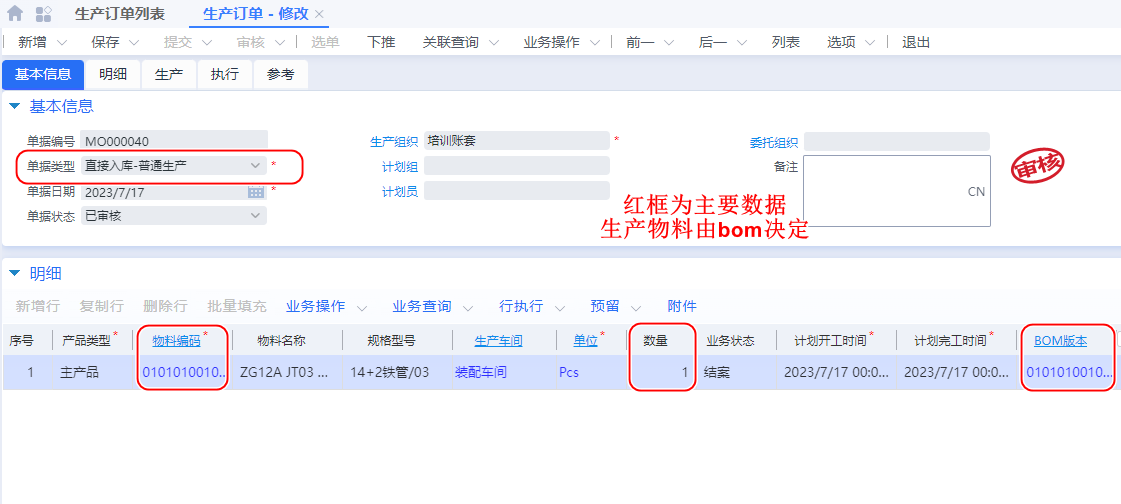Screen dimensions: 1121x504
Task: Click the home icon in tab bar
Action: pyautogui.click(x=15, y=14)
